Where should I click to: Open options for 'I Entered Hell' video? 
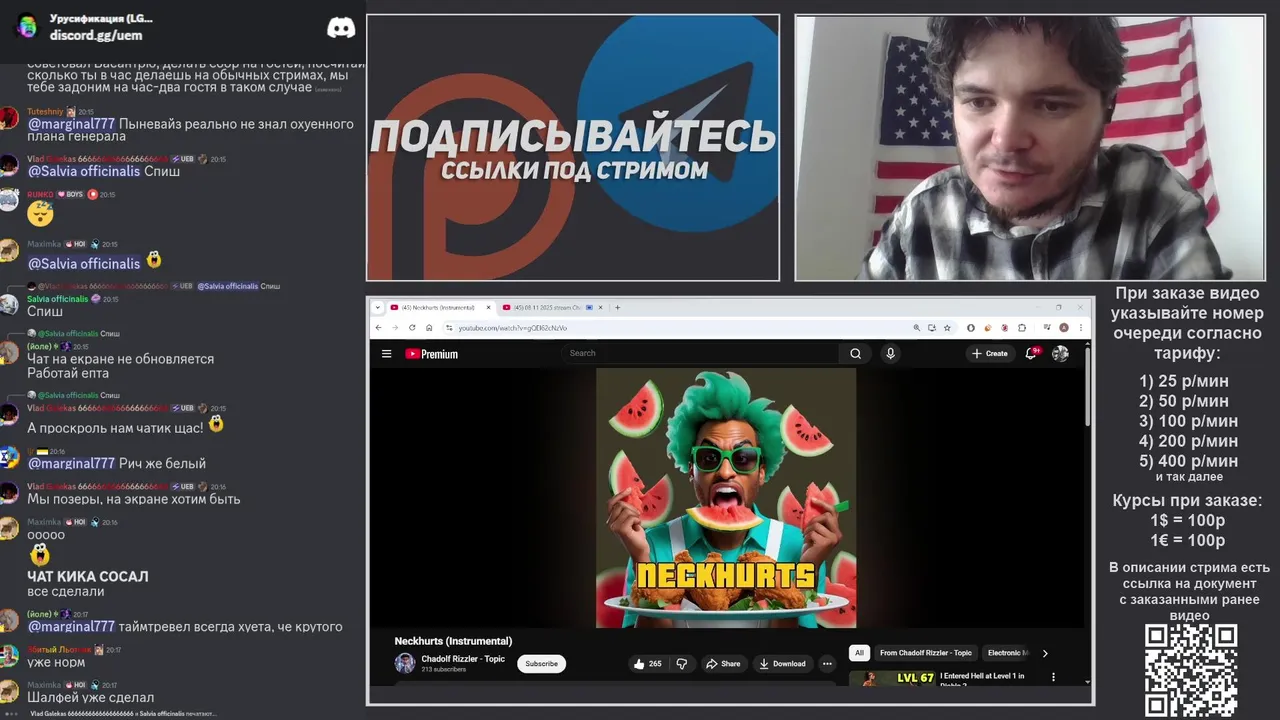(x=1053, y=677)
